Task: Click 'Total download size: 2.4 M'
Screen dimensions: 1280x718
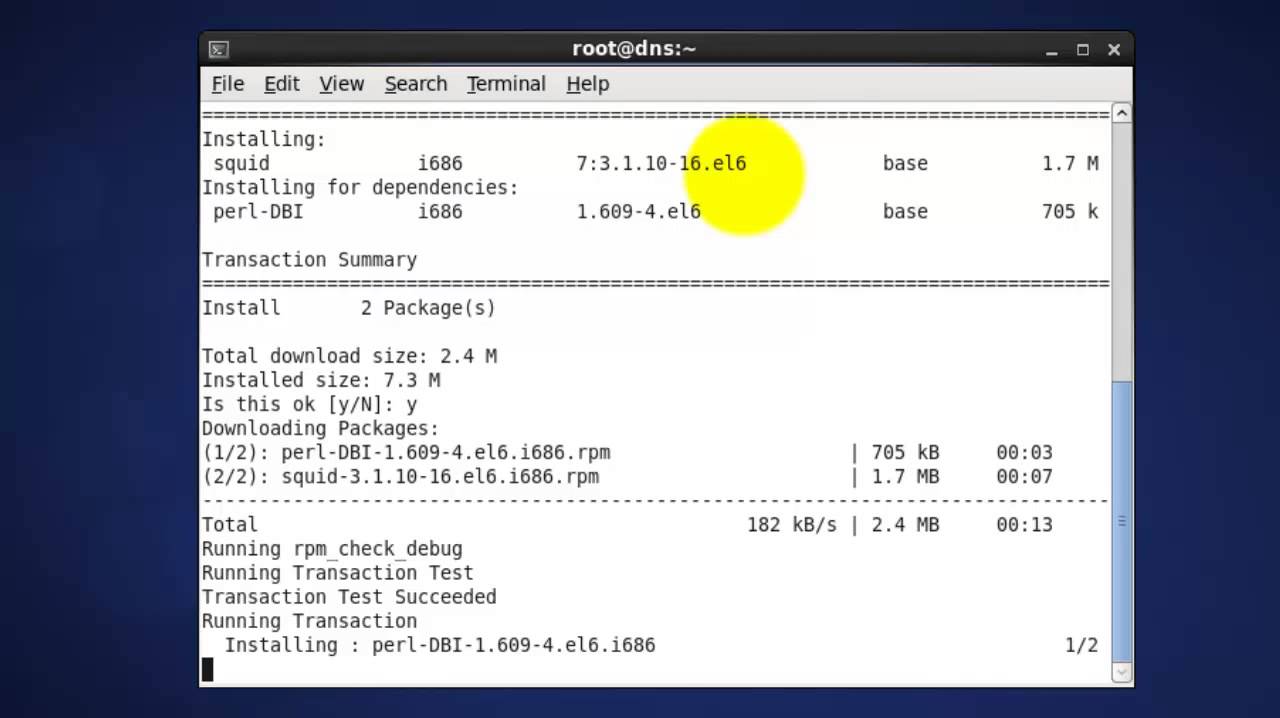Action: point(349,356)
